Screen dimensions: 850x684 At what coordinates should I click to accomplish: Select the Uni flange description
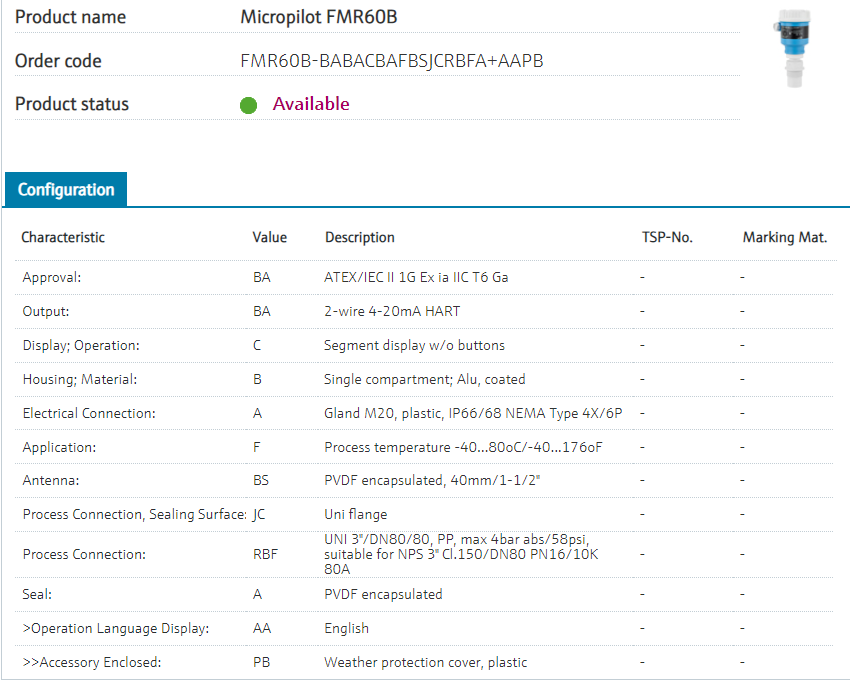(356, 514)
